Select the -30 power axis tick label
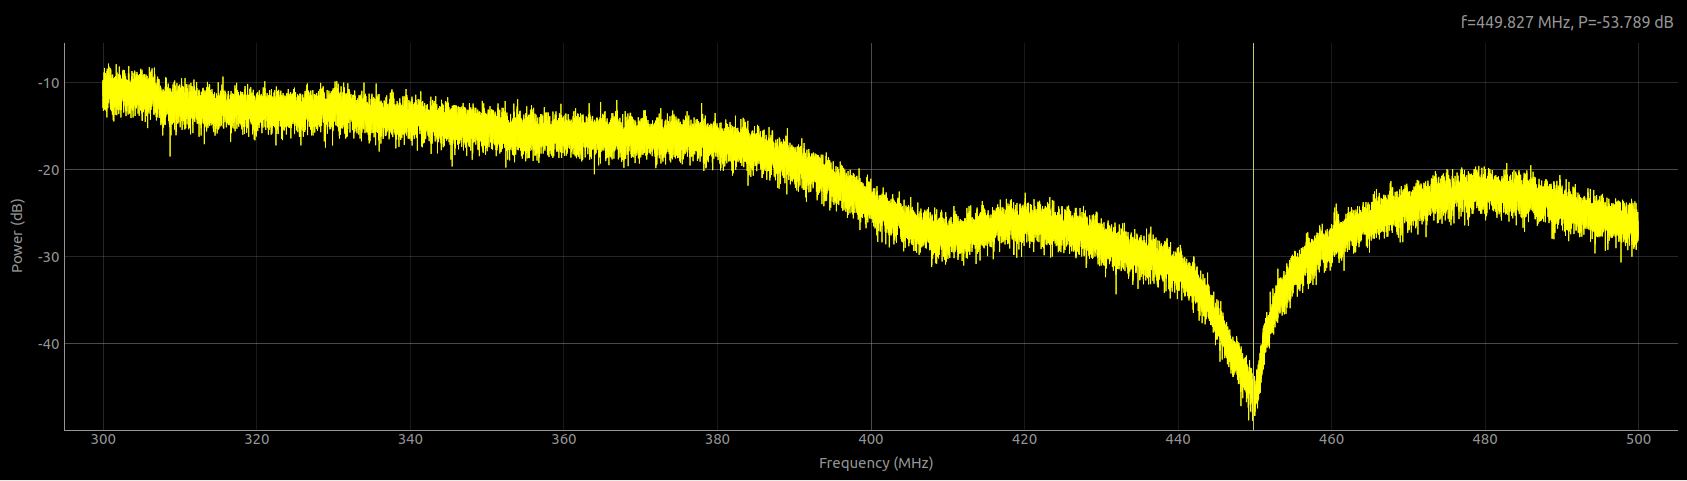Image resolution: width=1687 pixels, height=481 pixels. [49, 257]
